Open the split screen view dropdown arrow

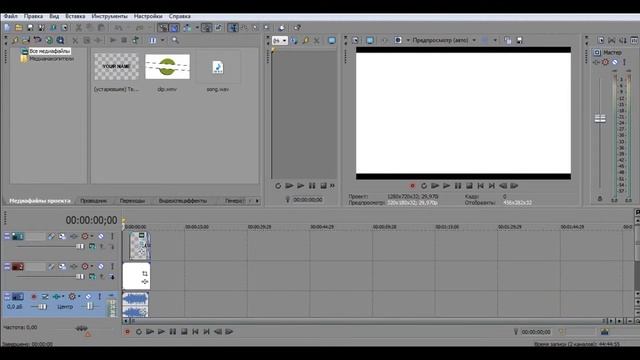coord(408,40)
